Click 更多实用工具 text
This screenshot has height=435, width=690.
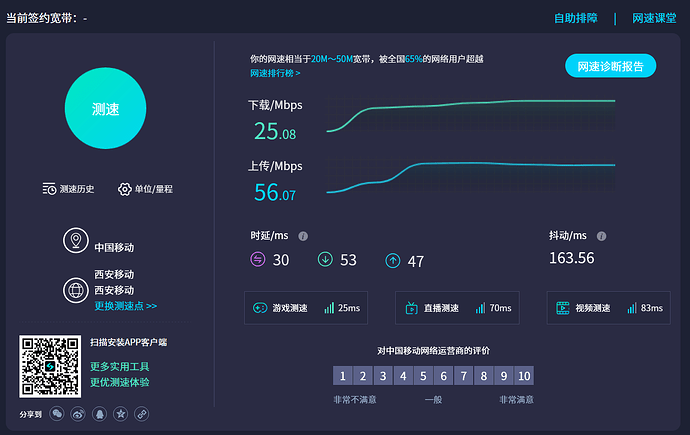pyautogui.click(x=120, y=366)
